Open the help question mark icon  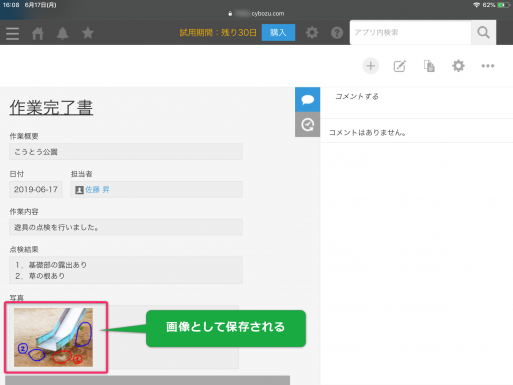coord(337,33)
